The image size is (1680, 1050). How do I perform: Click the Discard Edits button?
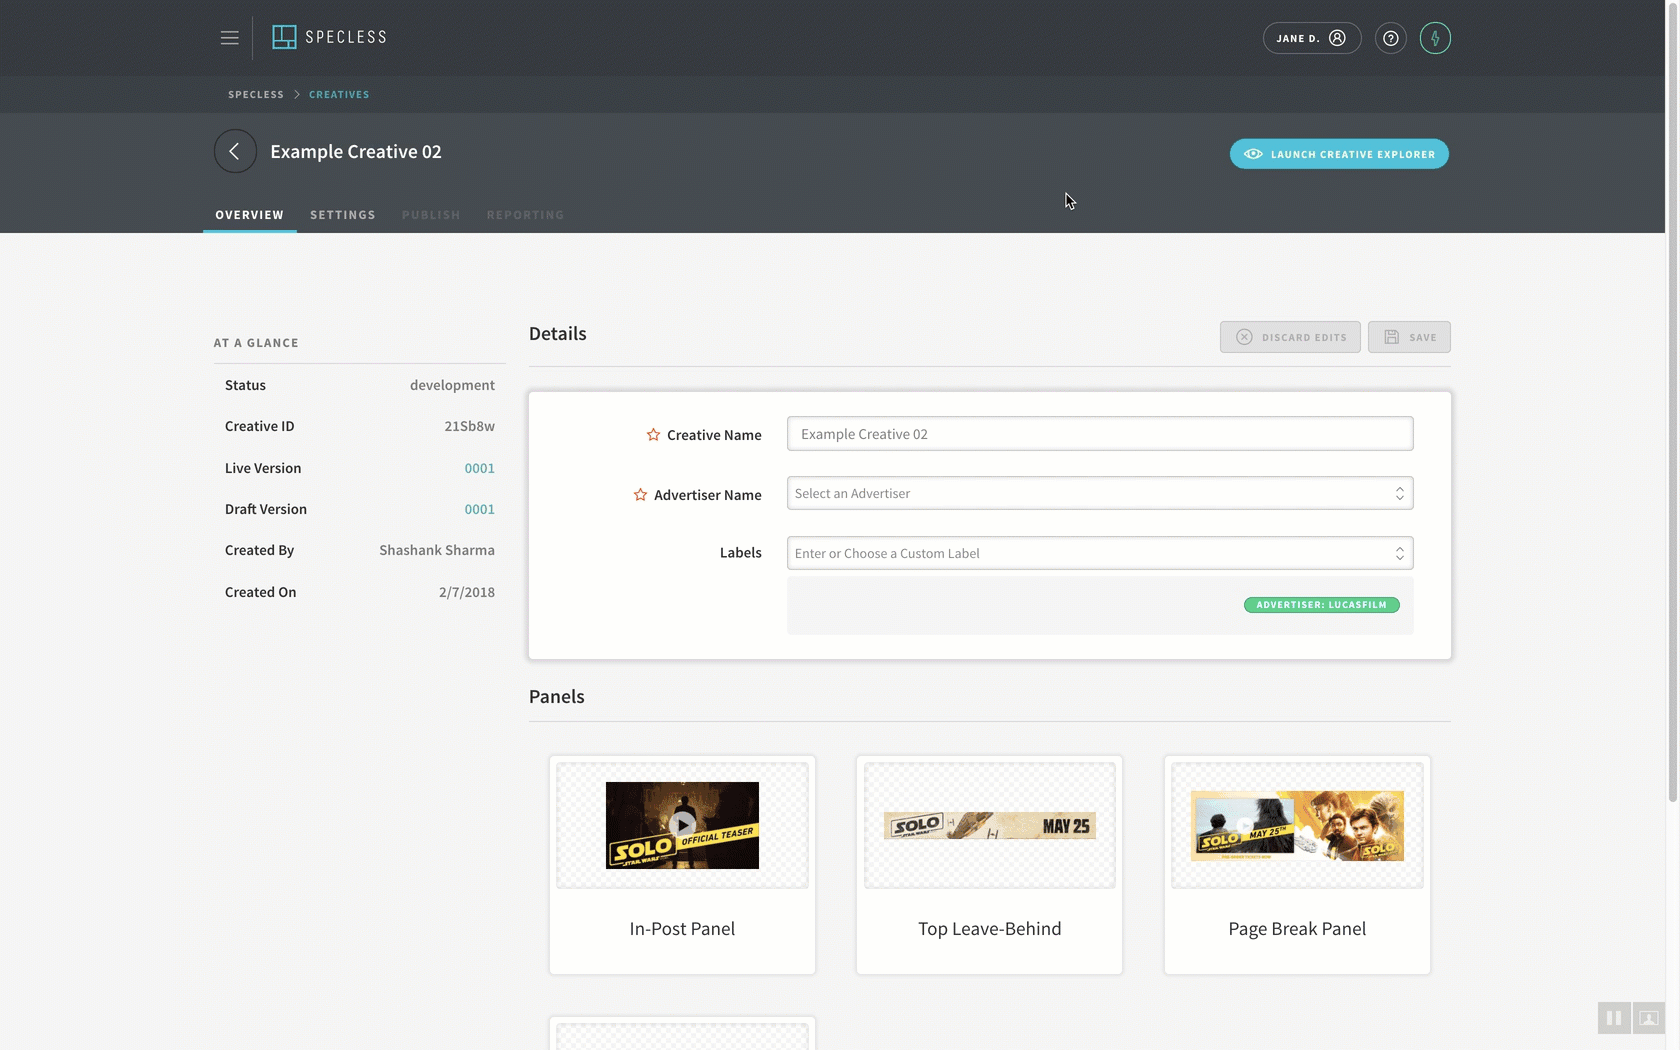[x=1290, y=337]
